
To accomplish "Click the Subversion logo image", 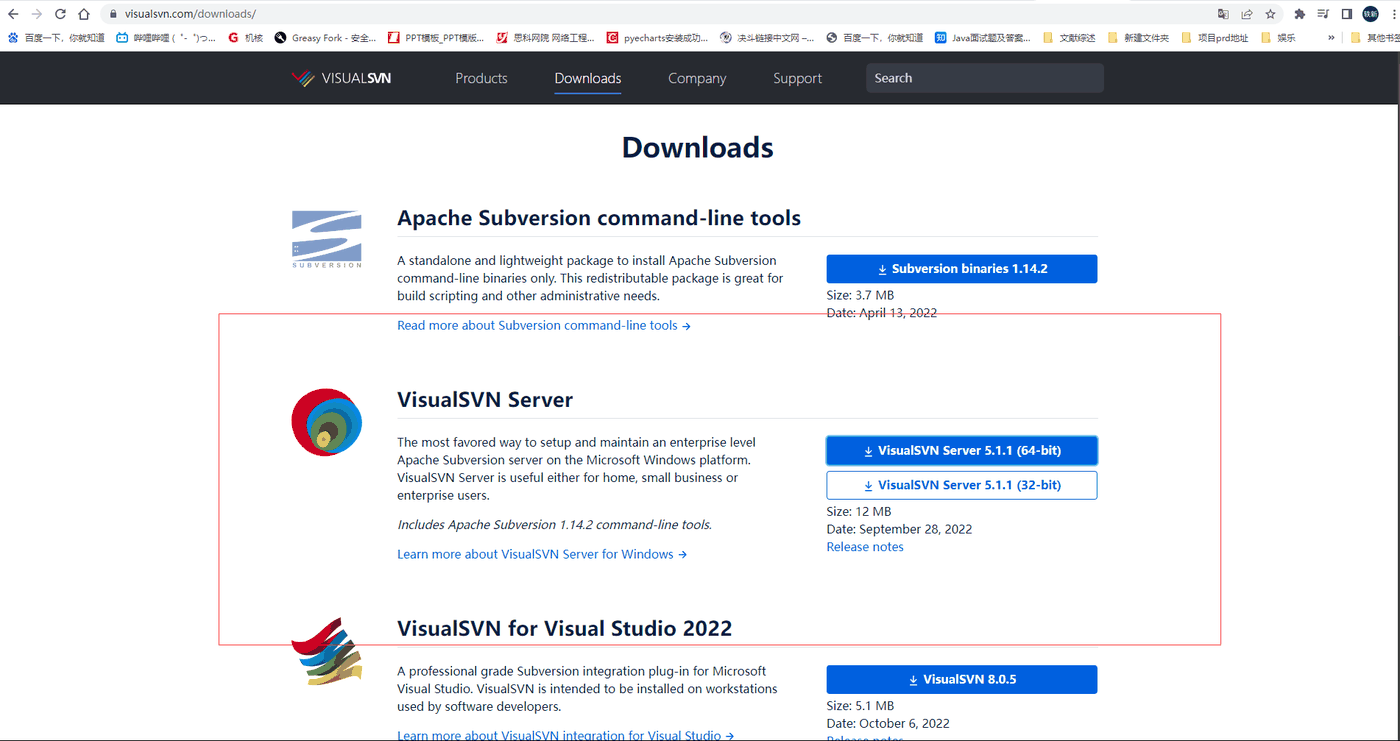I will tap(327, 239).
